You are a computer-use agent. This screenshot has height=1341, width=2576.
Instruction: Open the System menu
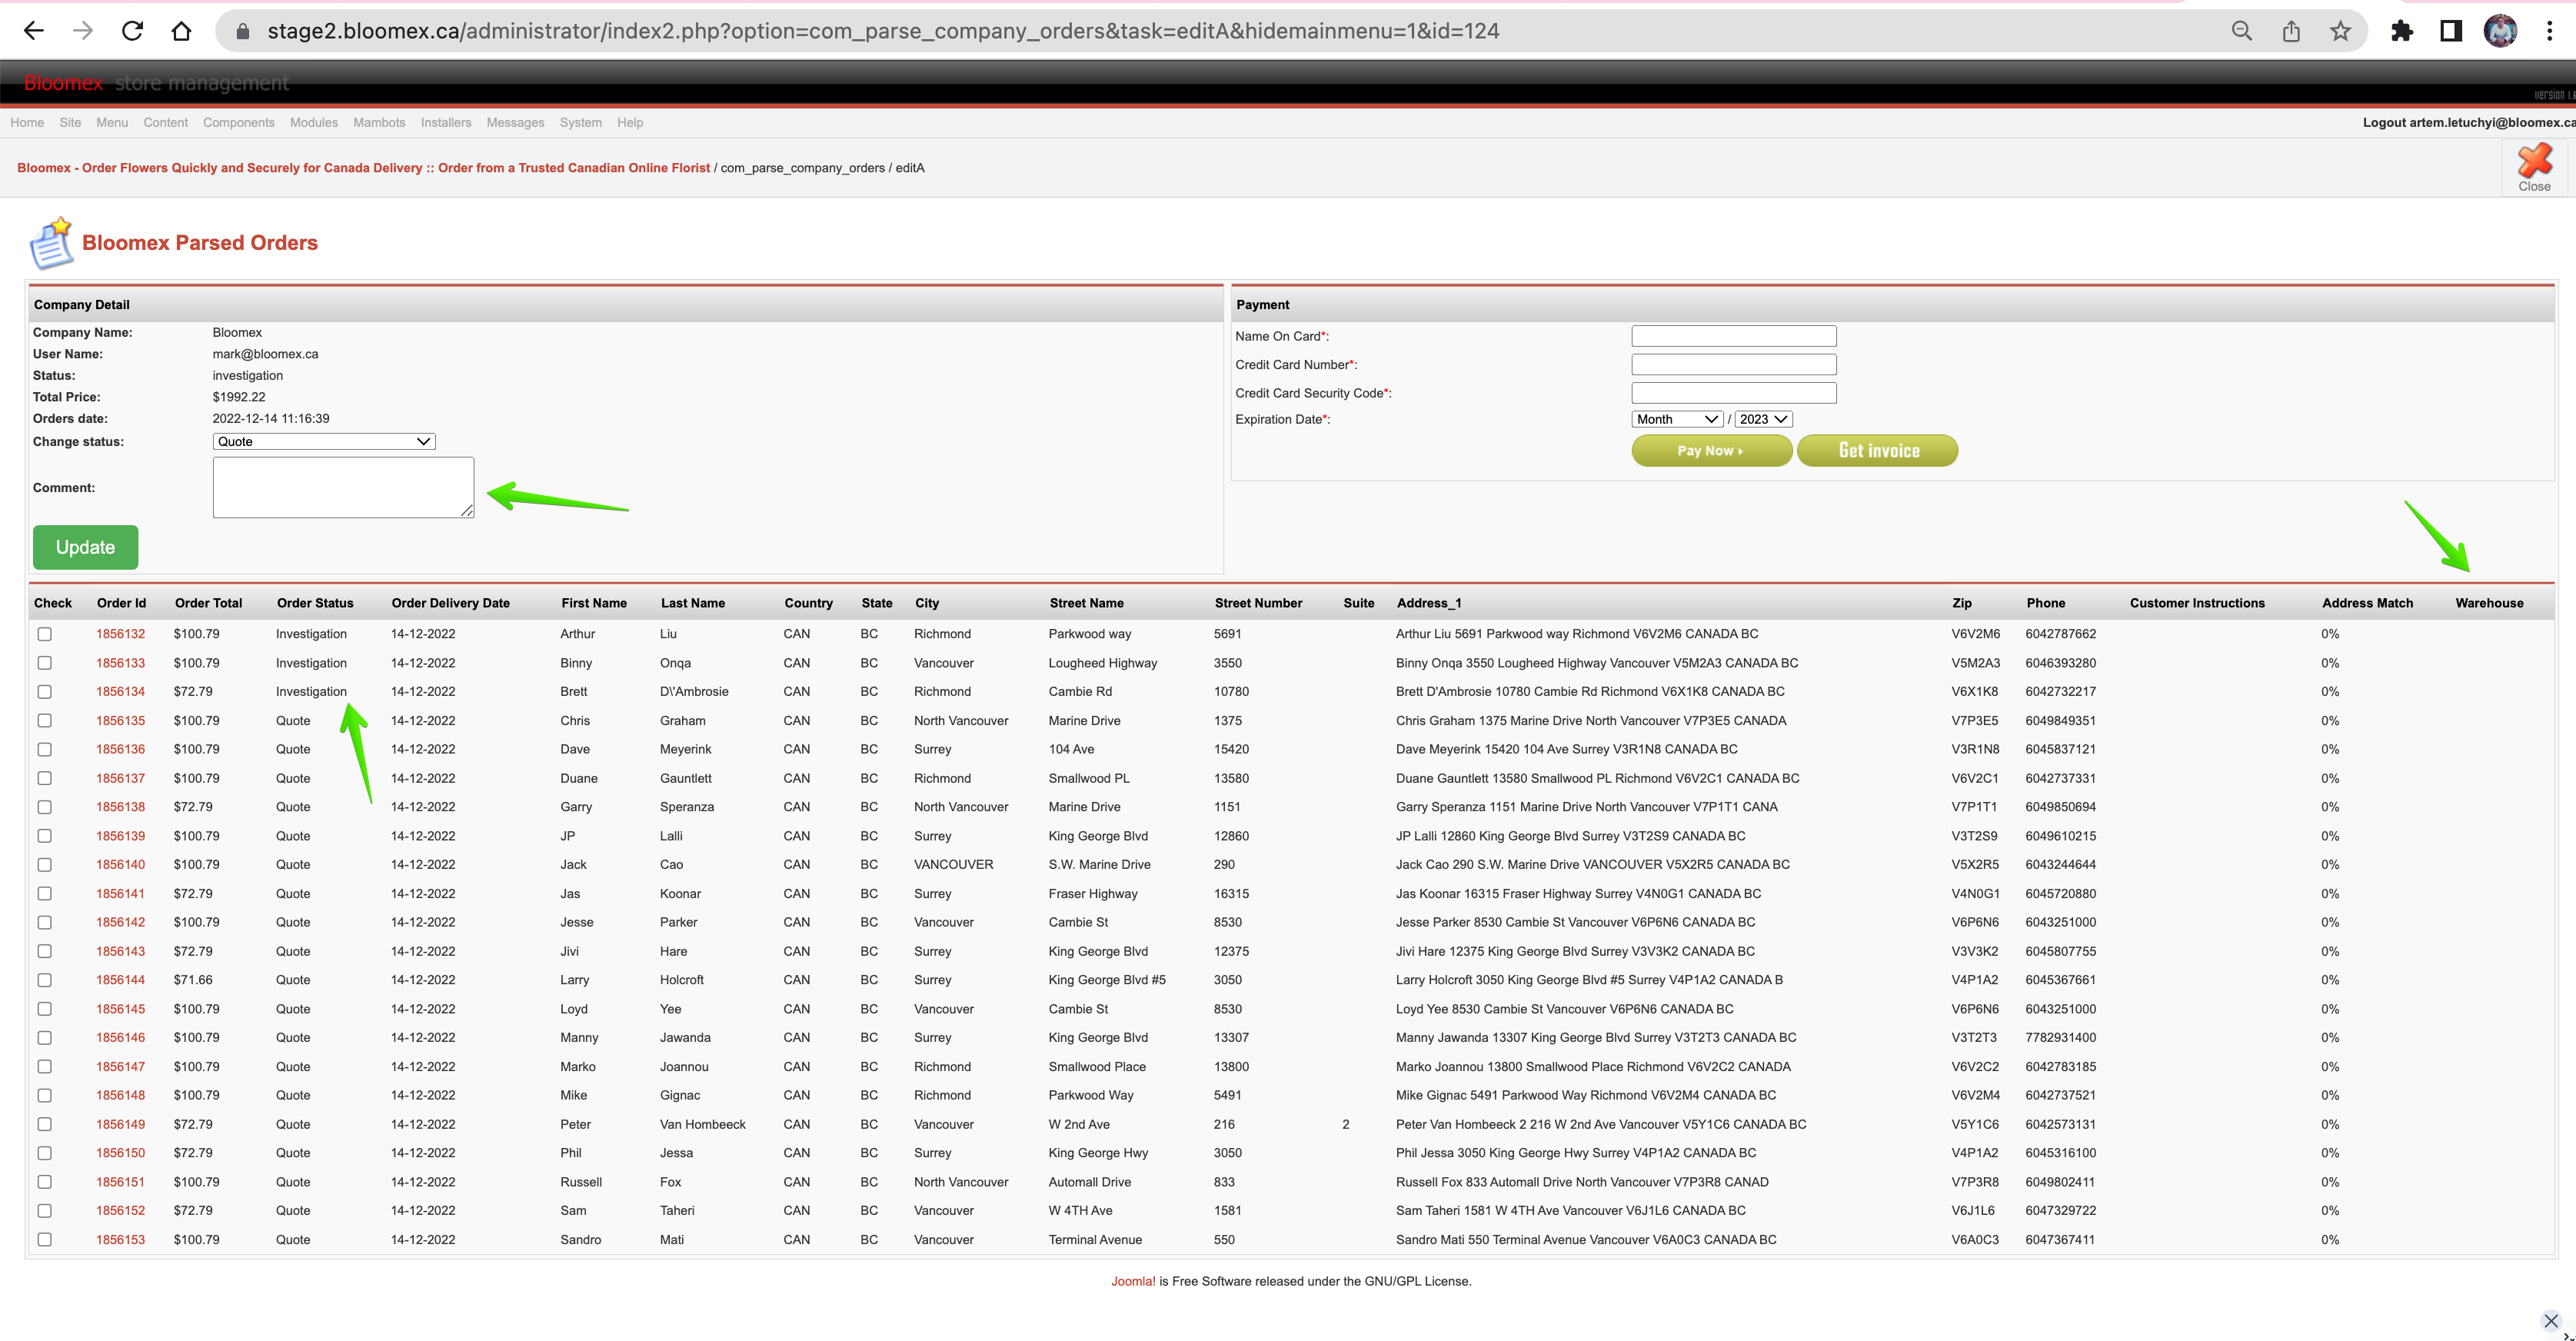pos(580,122)
